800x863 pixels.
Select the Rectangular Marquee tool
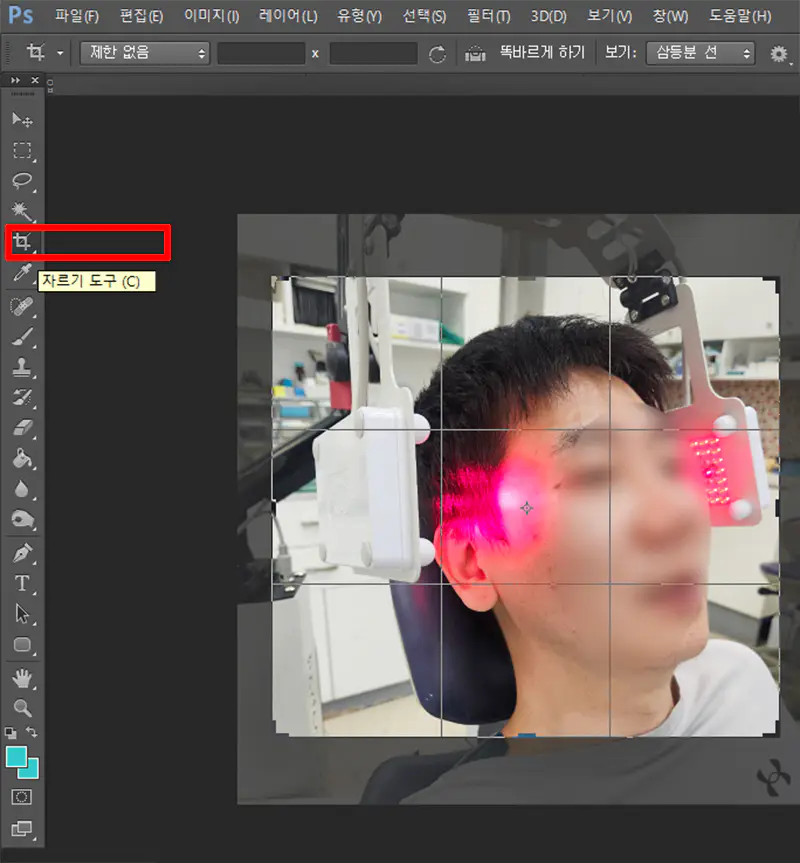22,150
